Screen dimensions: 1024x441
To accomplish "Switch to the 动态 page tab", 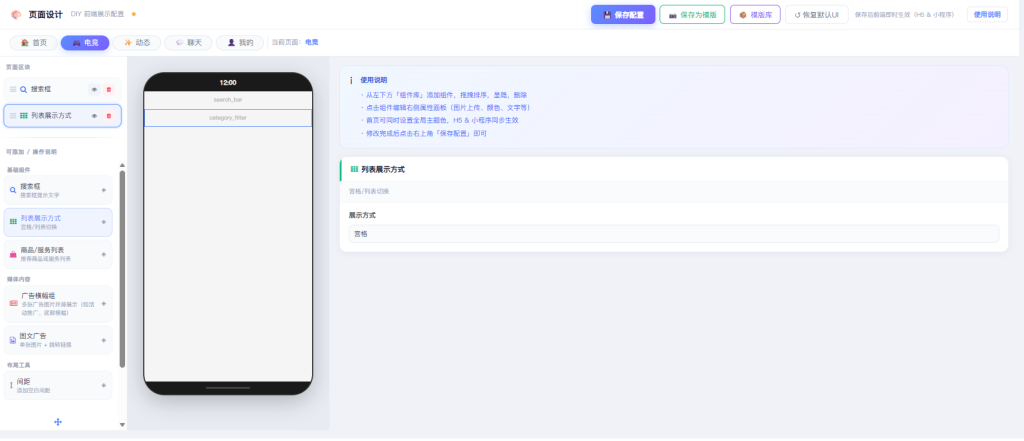I will 136,42.
